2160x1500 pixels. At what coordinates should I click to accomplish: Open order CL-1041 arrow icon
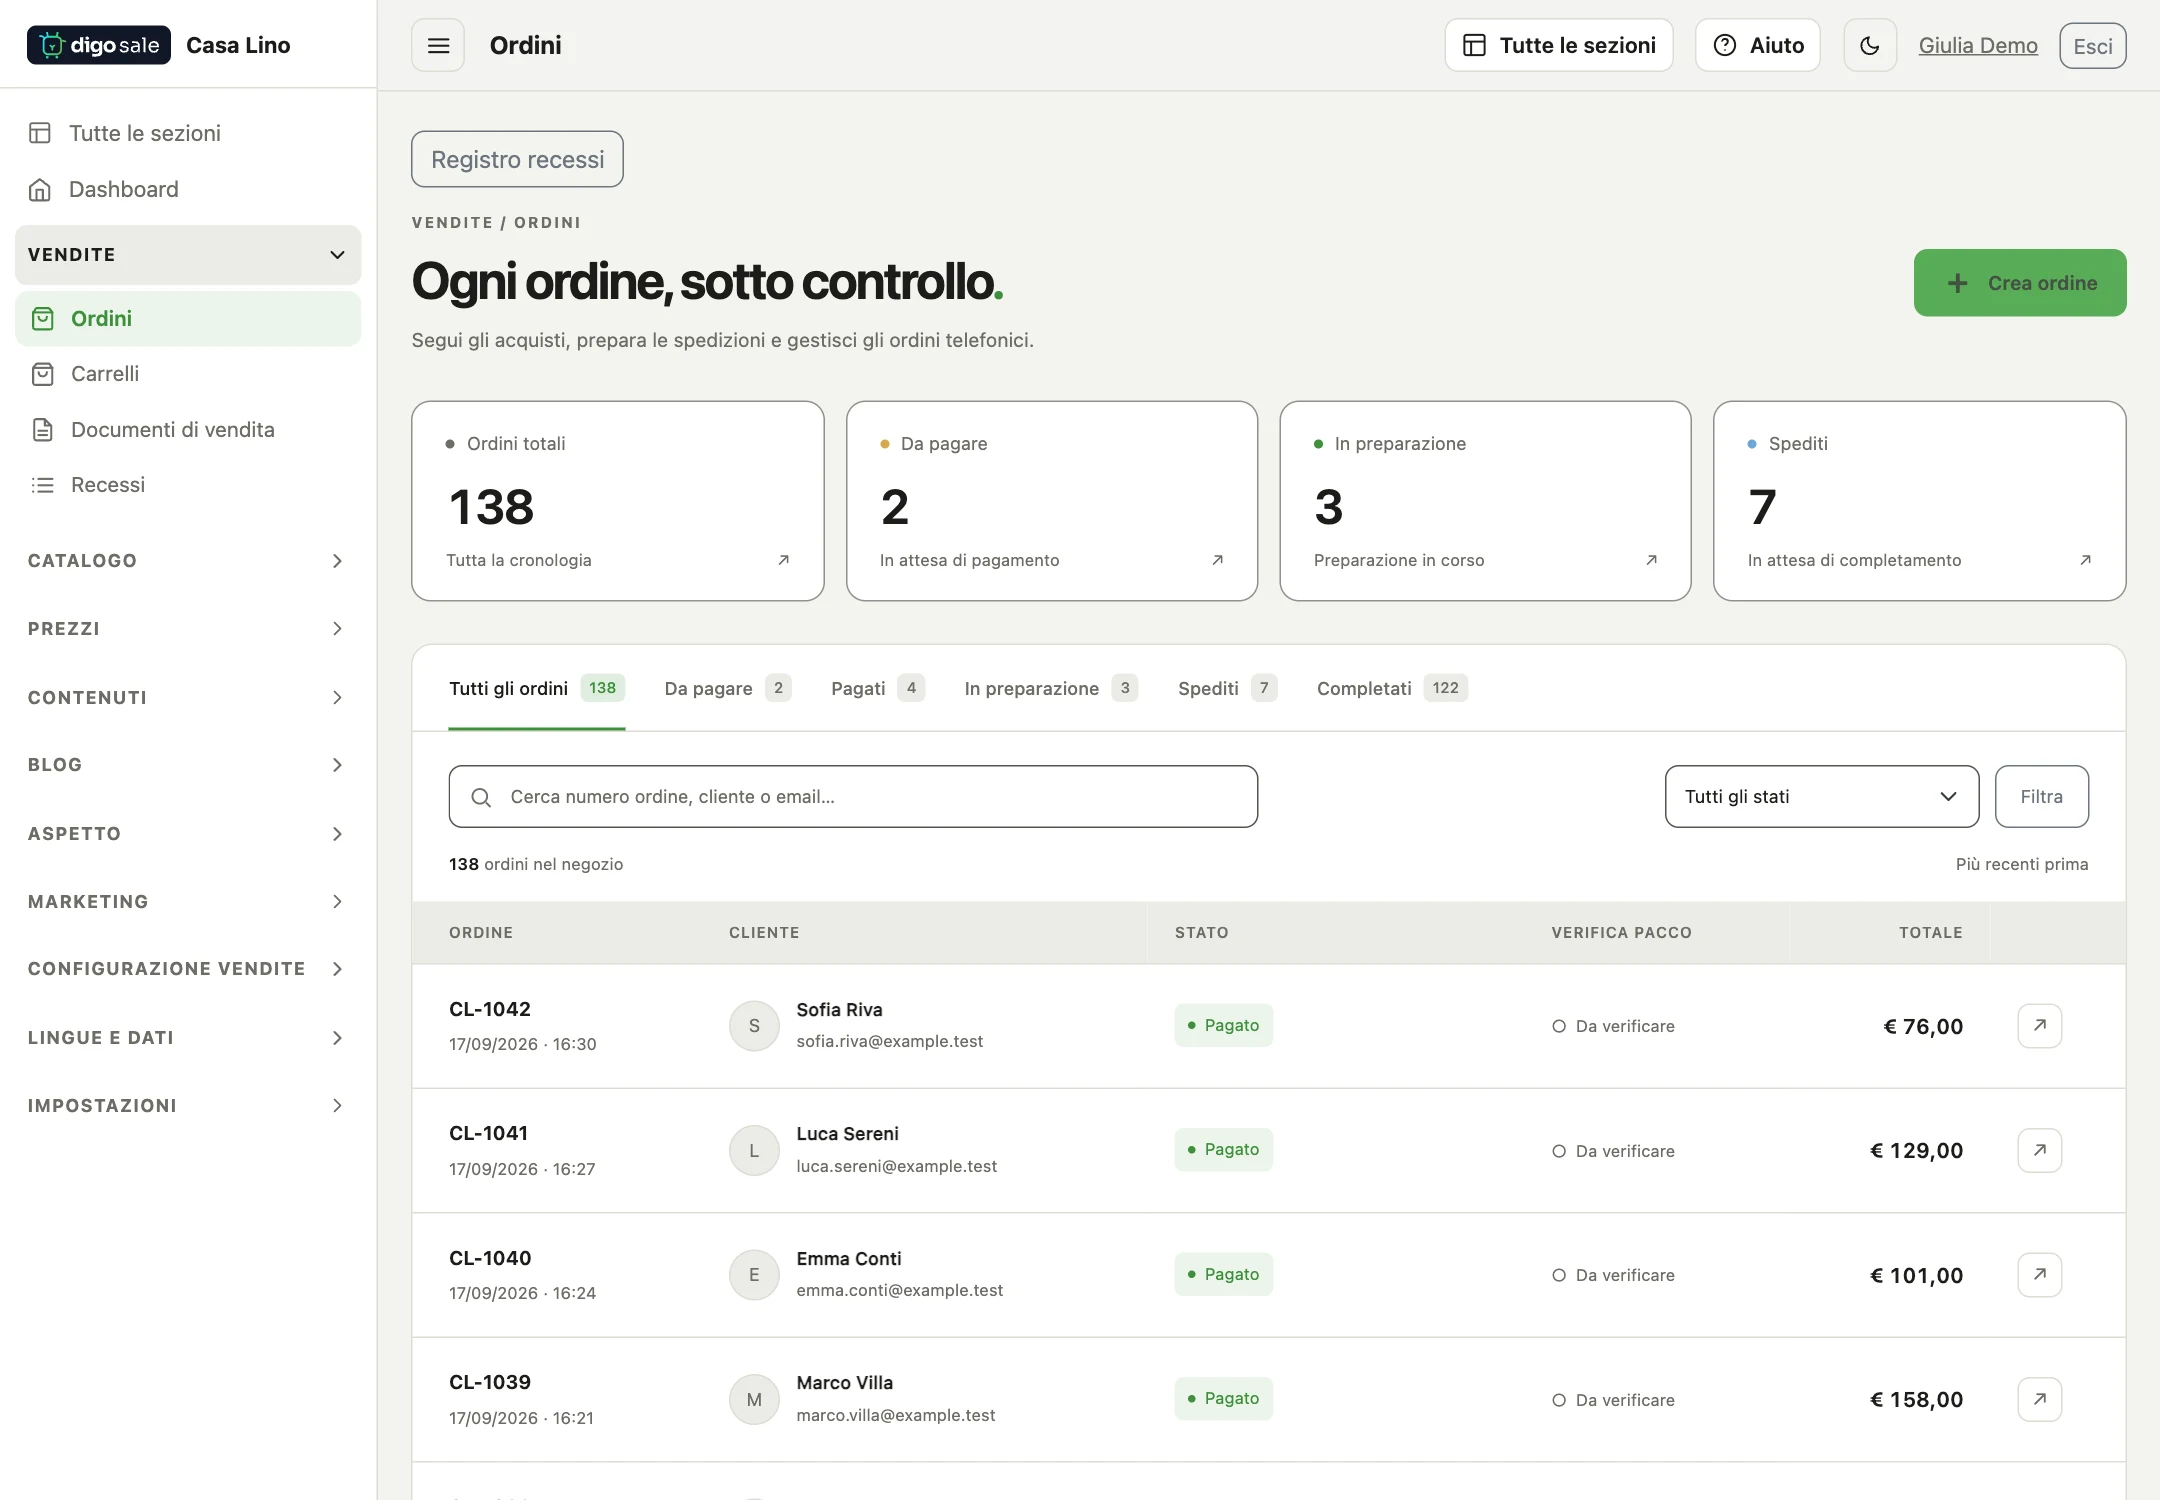click(x=2039, y=1150)
